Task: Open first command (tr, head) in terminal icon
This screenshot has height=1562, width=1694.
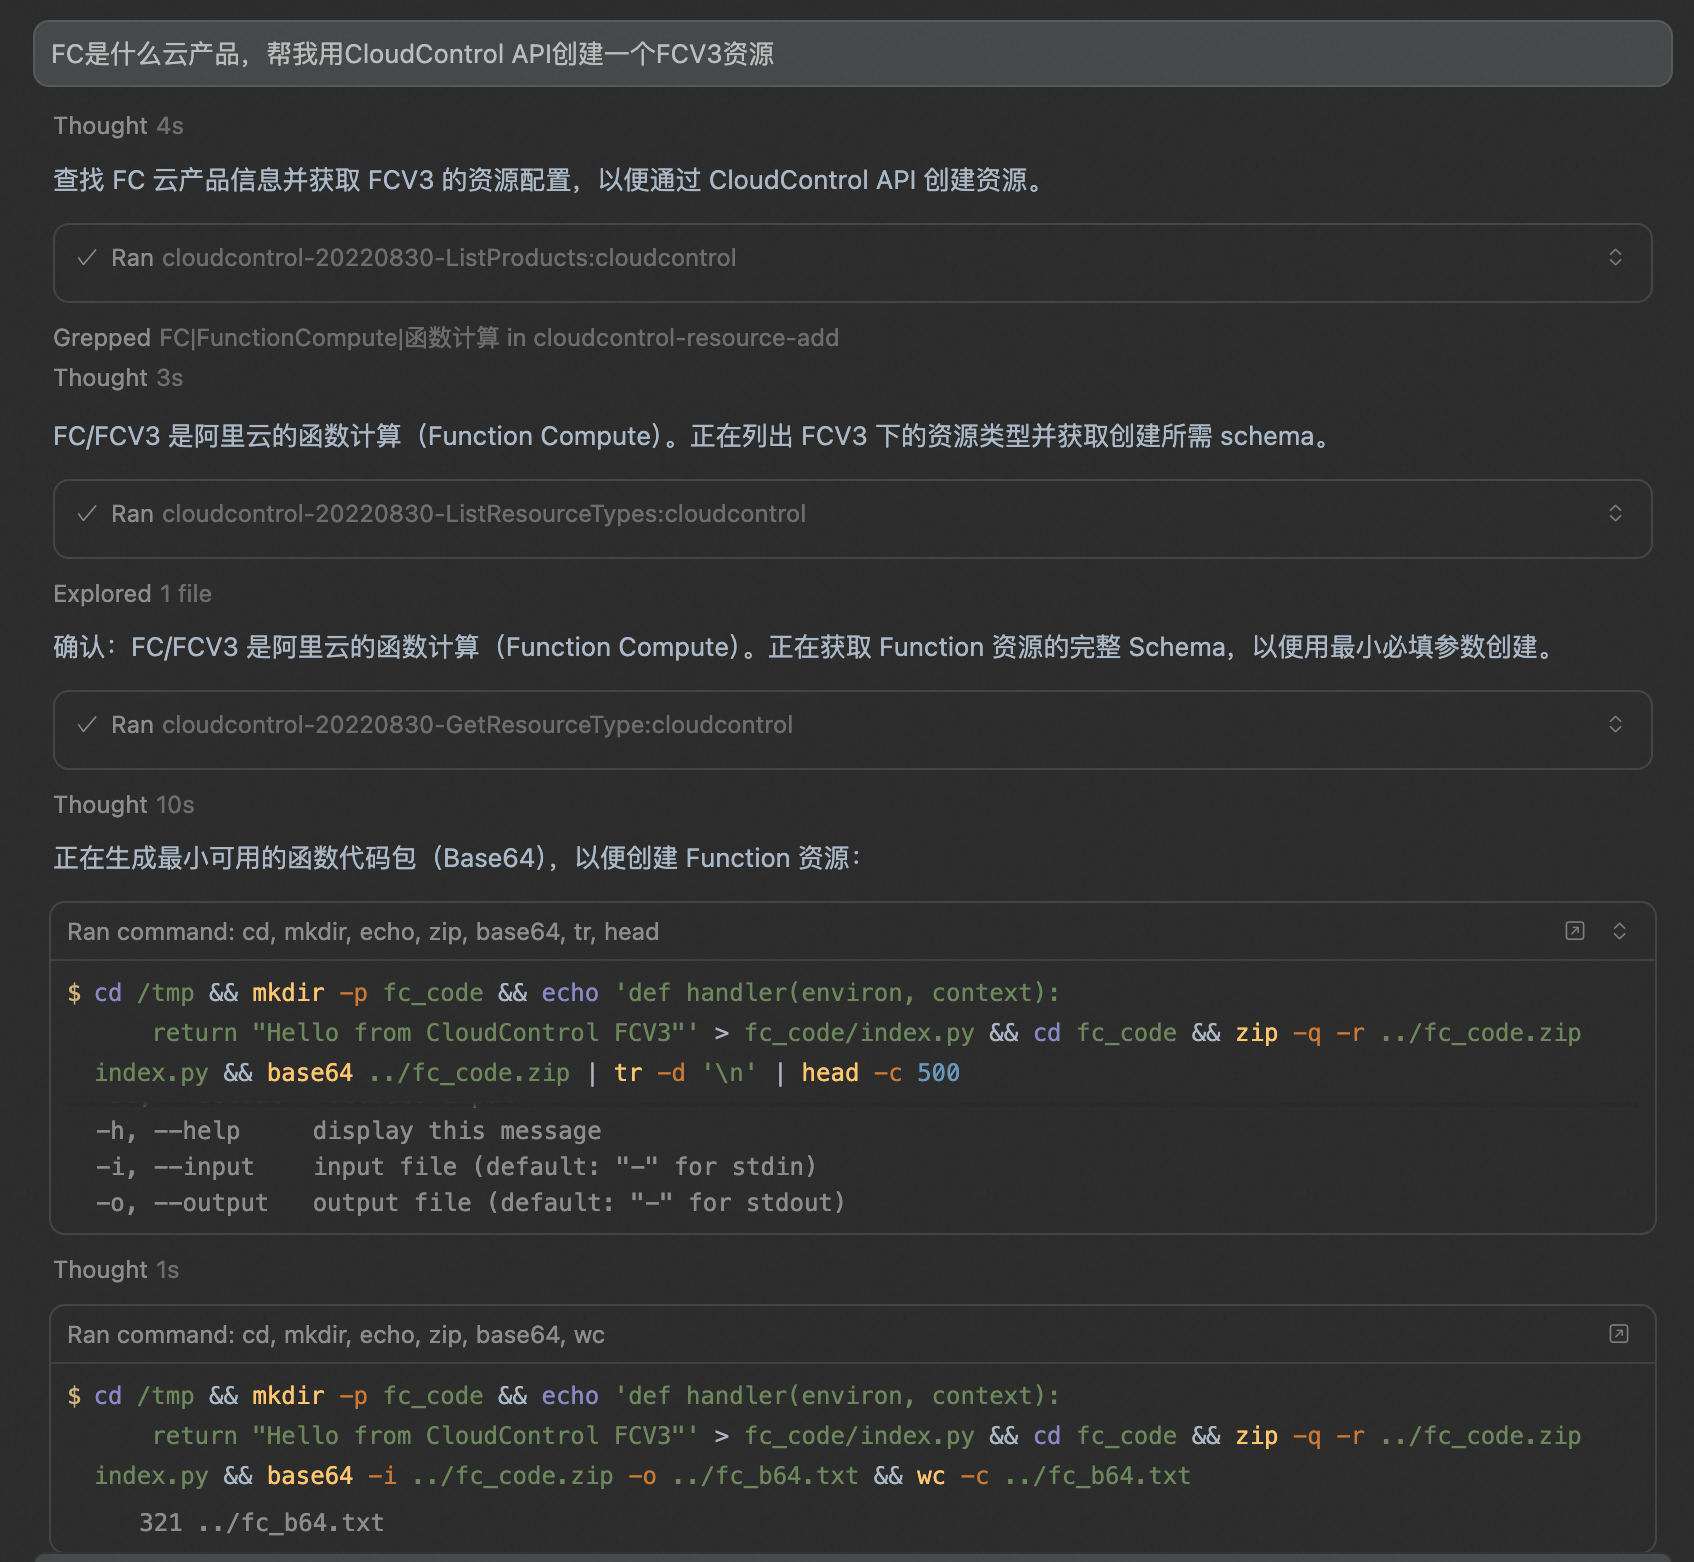Action: pyautogui.click(x=1575, y=932)
